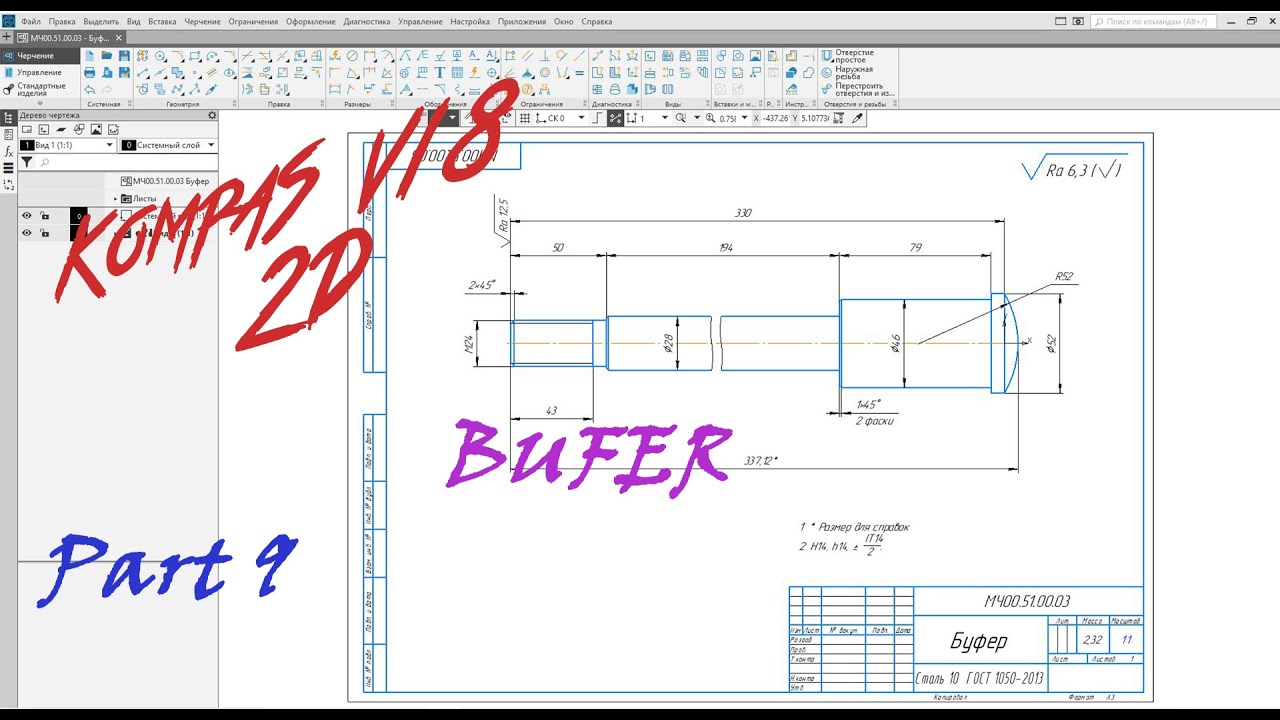
Task: Click the Отверстие простое hole tool
Action: (x=848, y=56)
